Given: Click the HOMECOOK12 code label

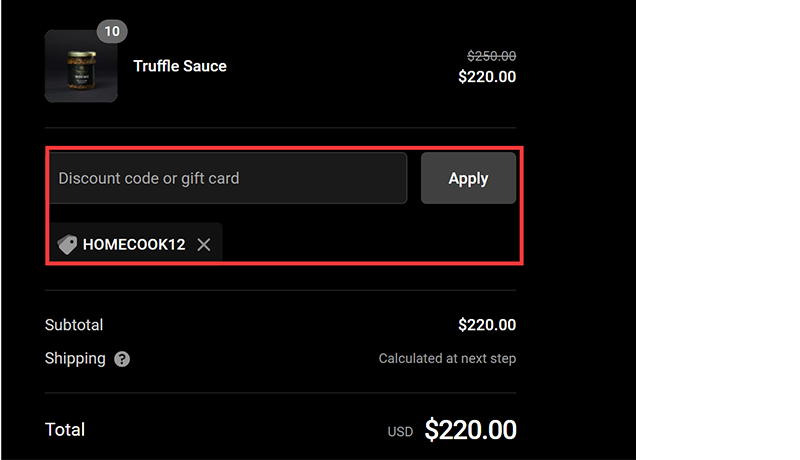Looking at the screenshot, I should pyautogui.click(x=134, y=244).
